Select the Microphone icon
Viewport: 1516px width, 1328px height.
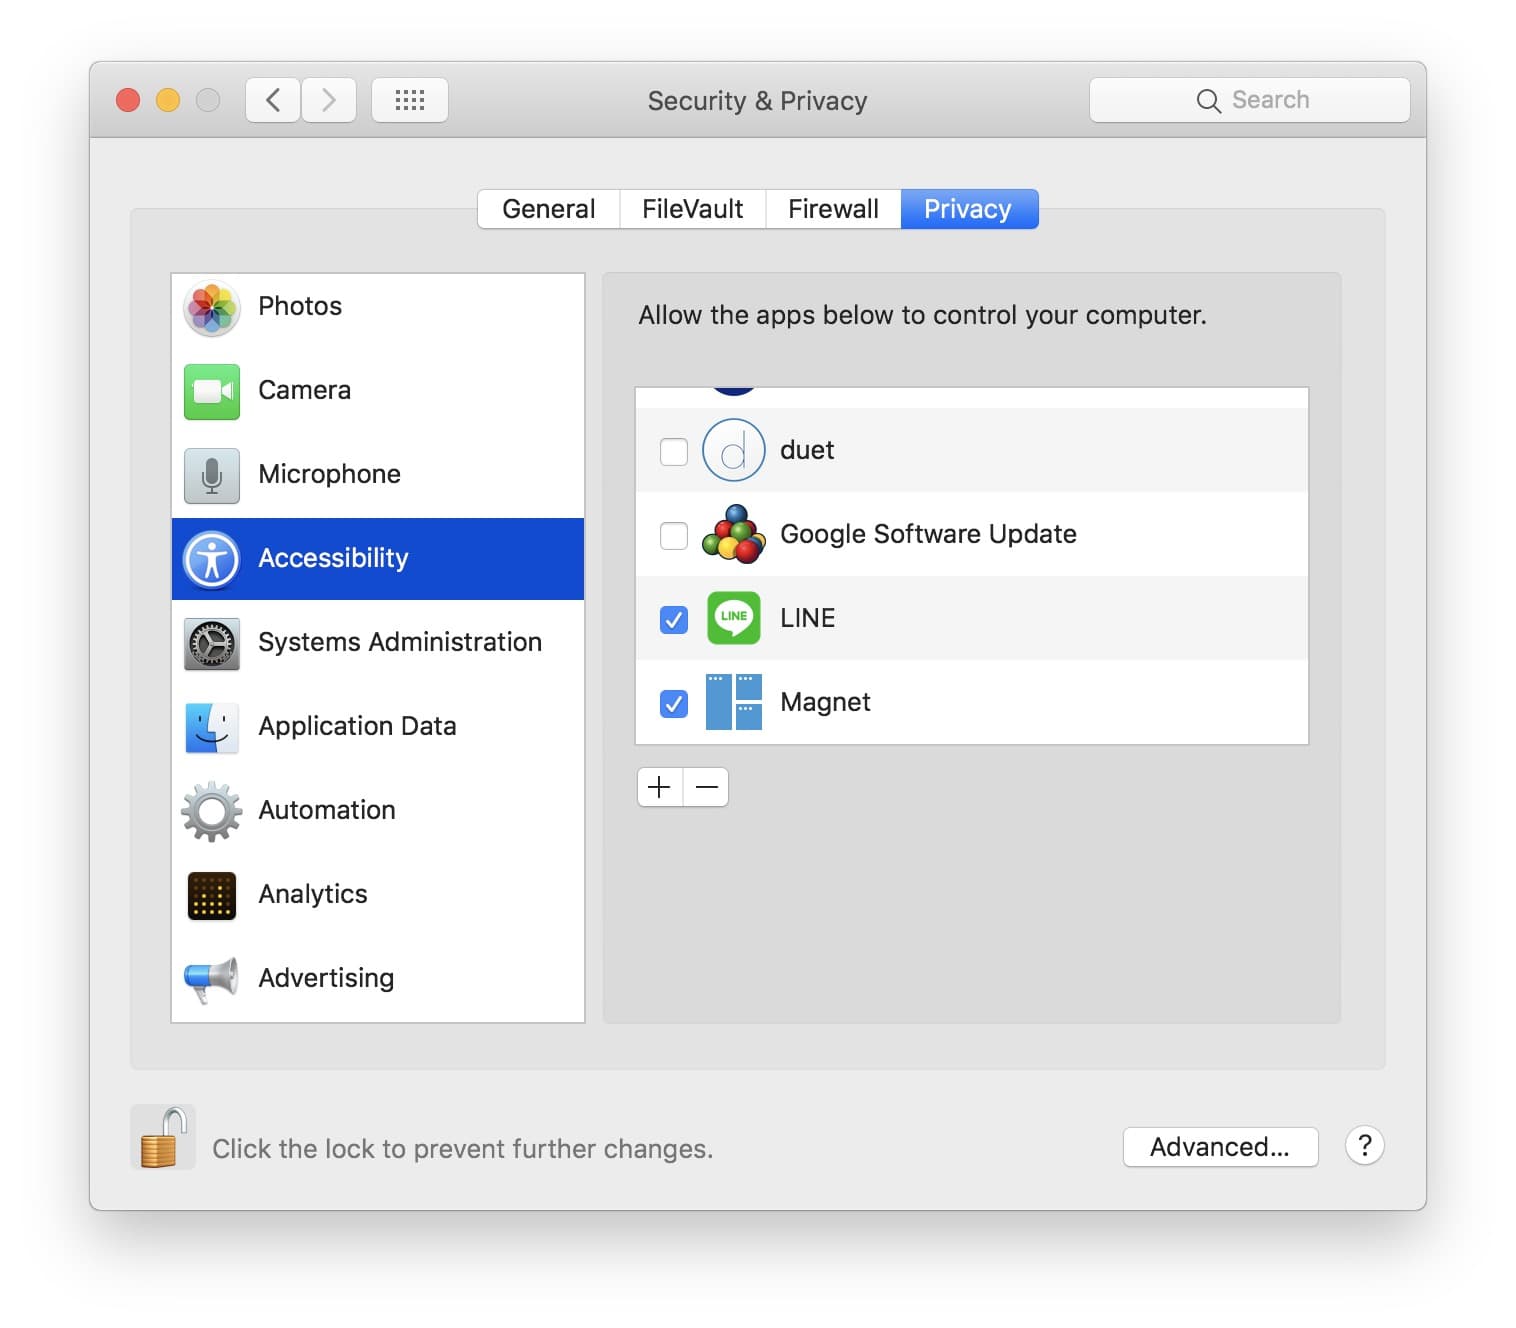coord(211,476)
